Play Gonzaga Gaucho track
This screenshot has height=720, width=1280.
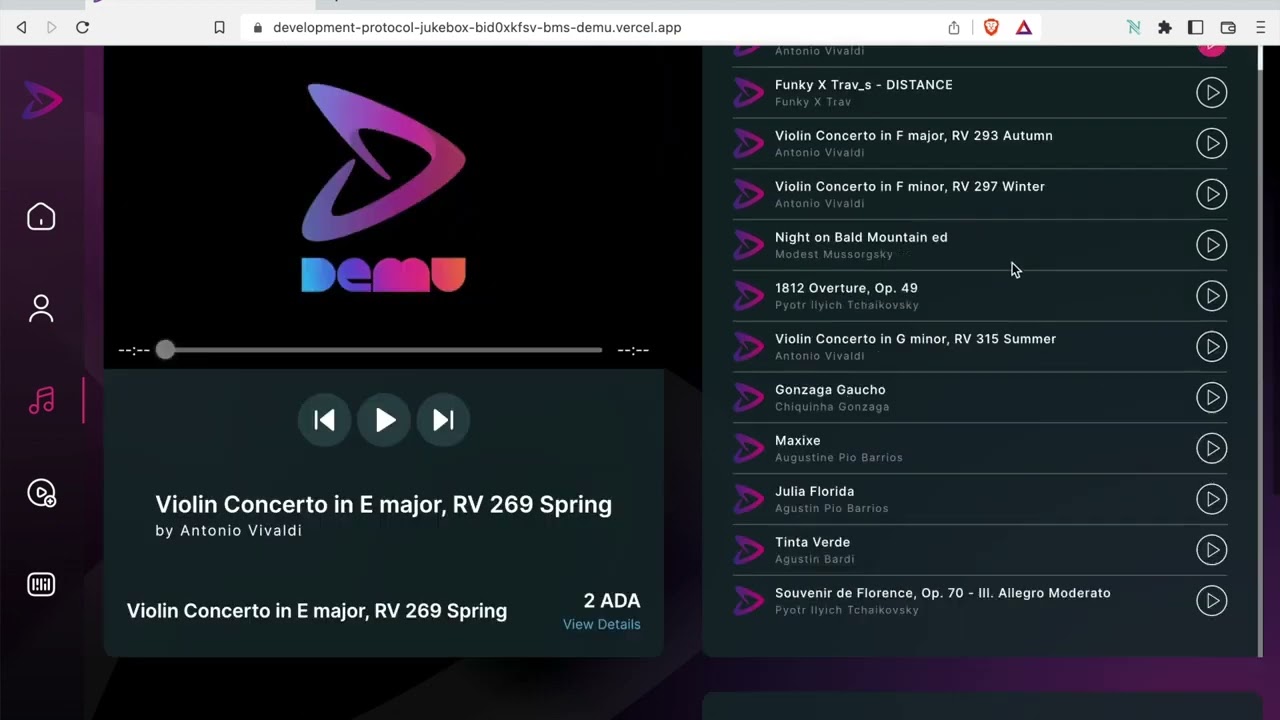(1211, 398)
